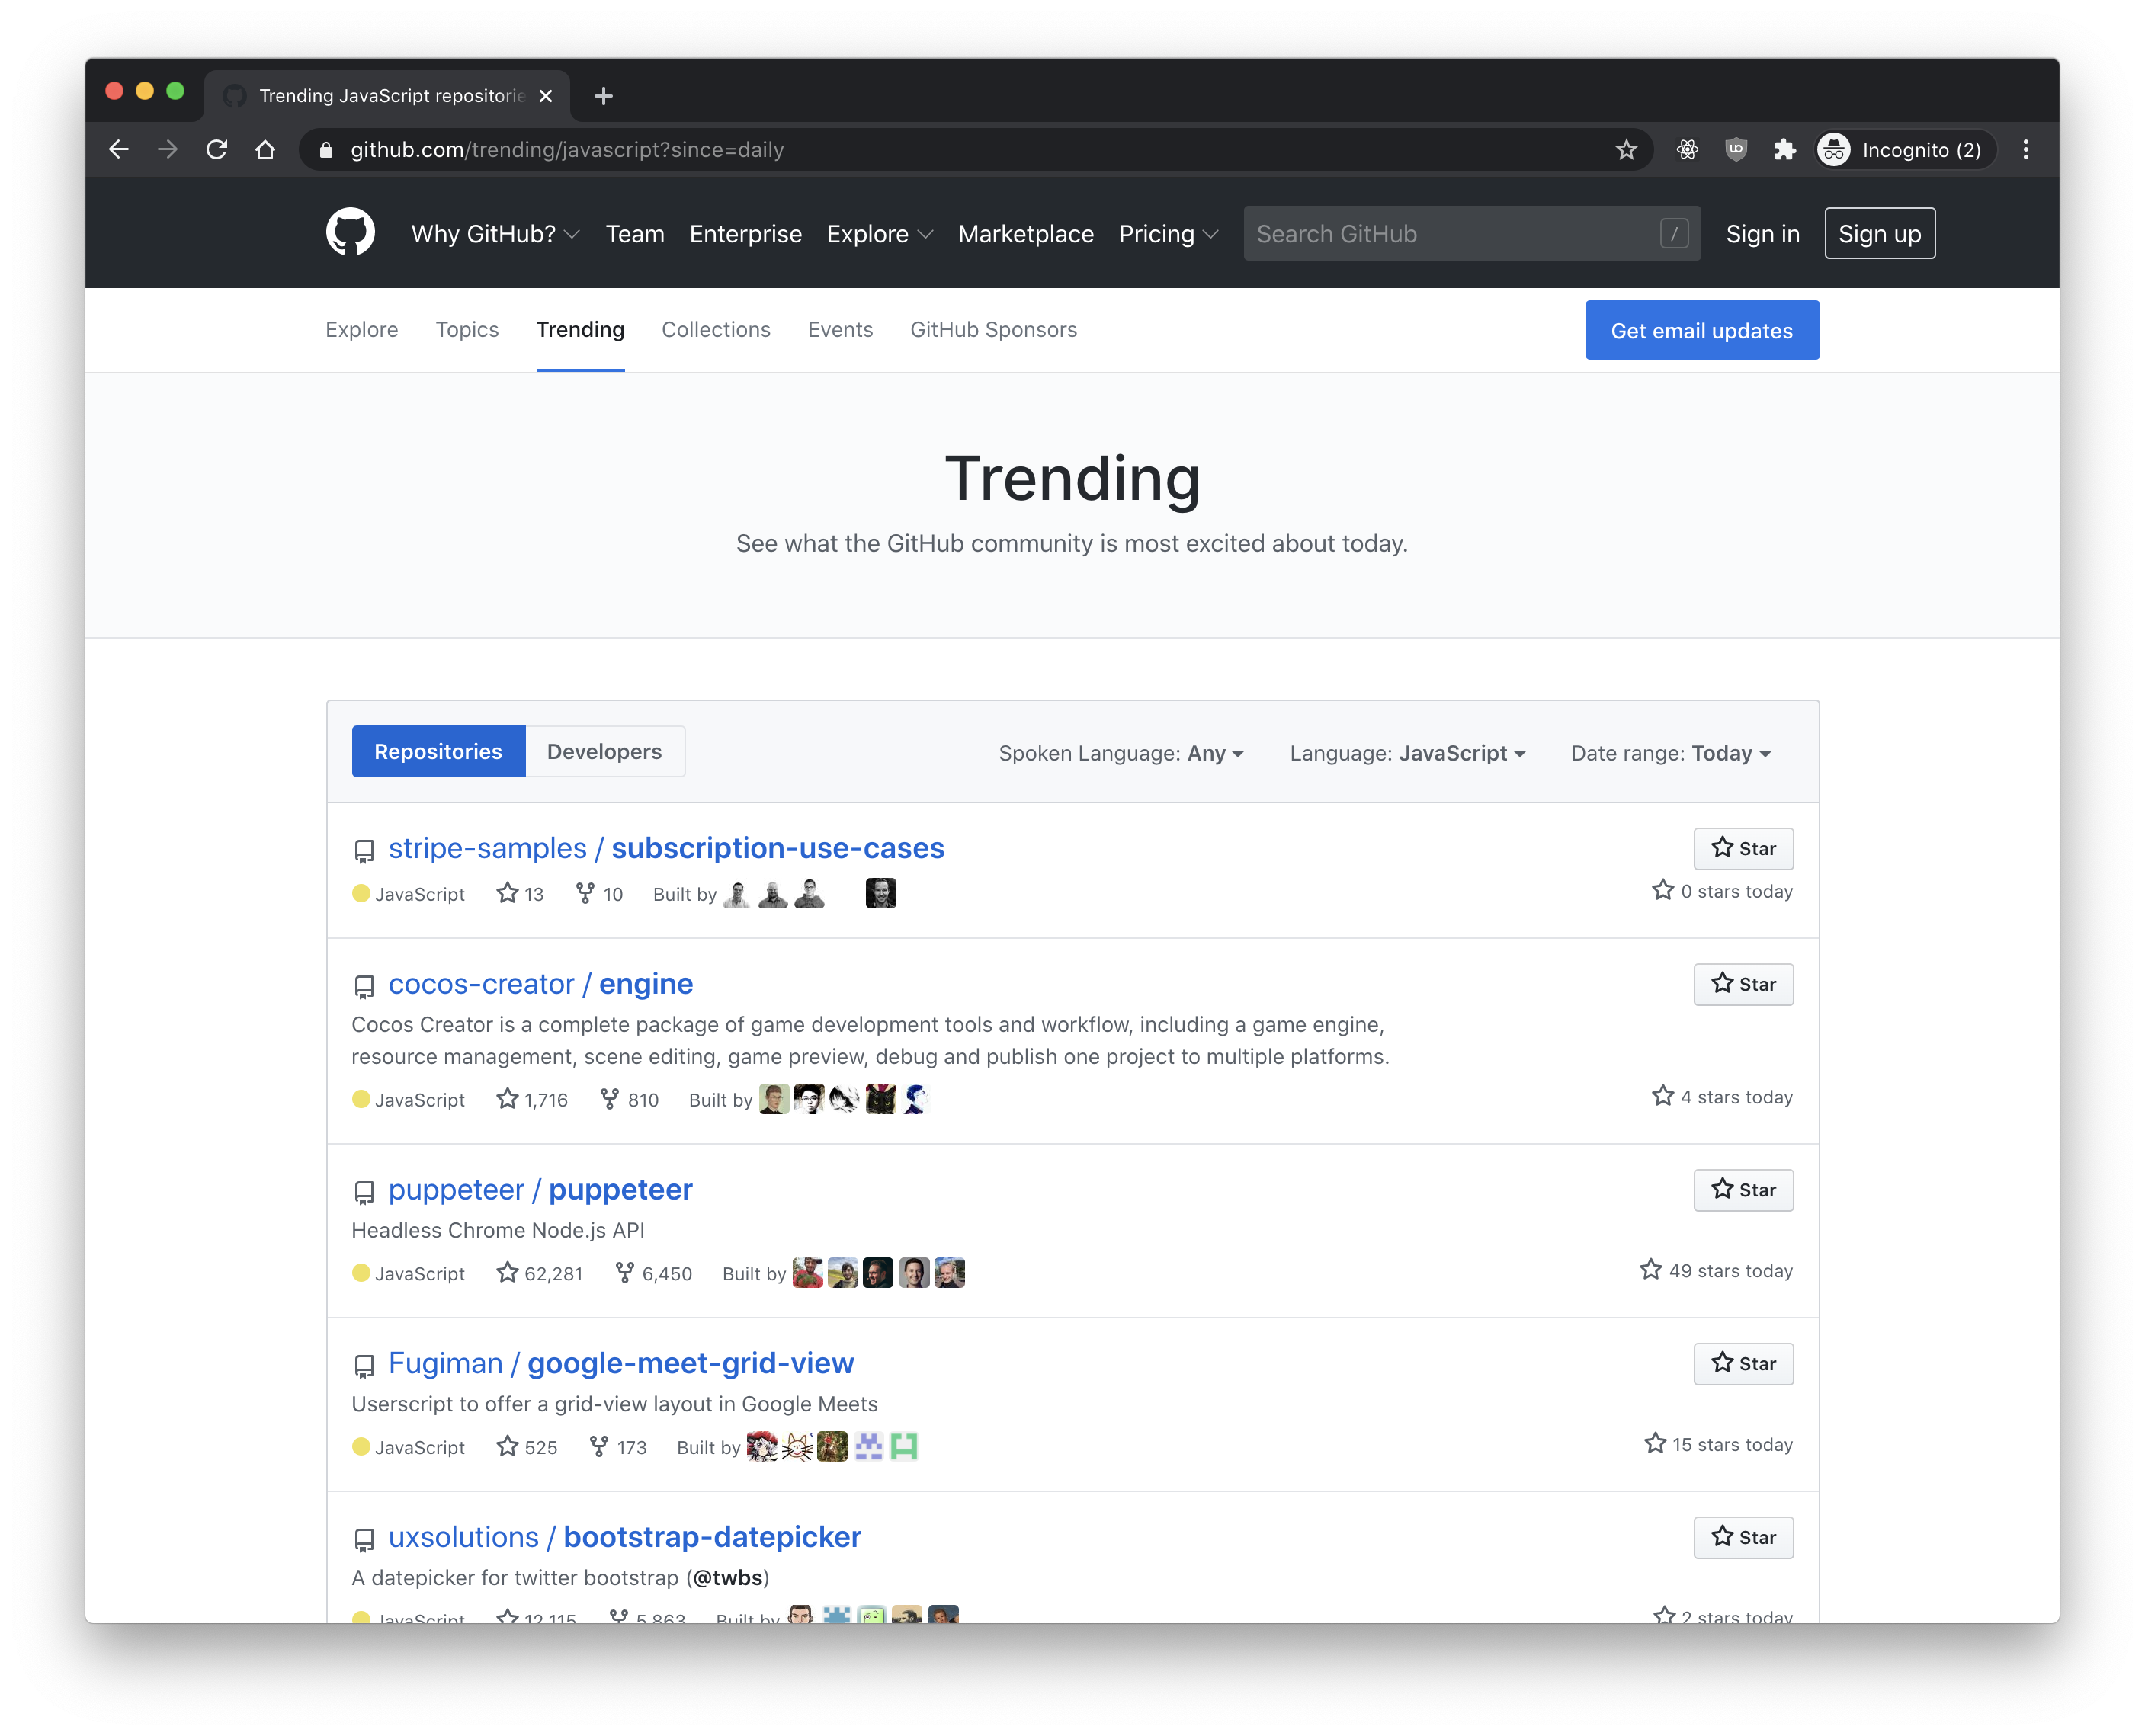The width and height of the screenshot is (2145, 1736).
Task: Expand the Why GitHub? menu
Action: (x=495, y=234)
